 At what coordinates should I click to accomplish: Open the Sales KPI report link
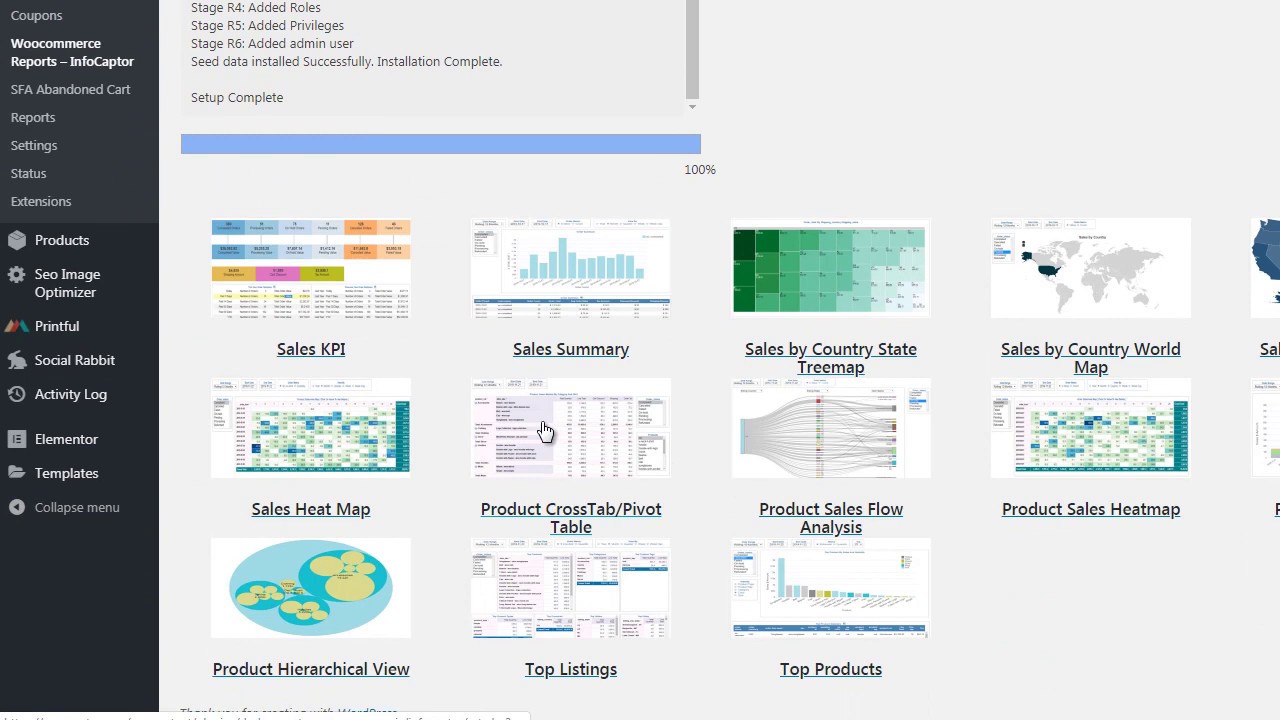(311, 349)
